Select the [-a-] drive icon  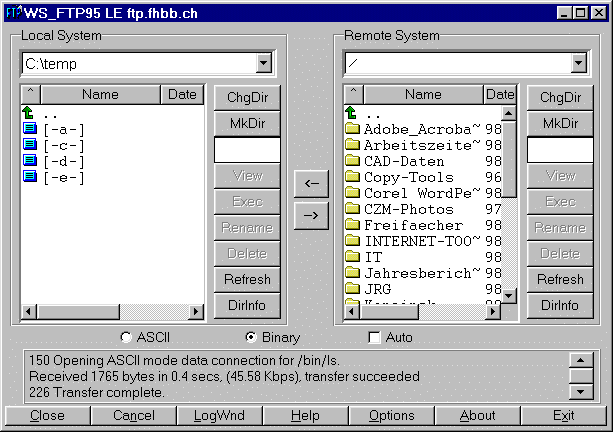coord(29,129)
